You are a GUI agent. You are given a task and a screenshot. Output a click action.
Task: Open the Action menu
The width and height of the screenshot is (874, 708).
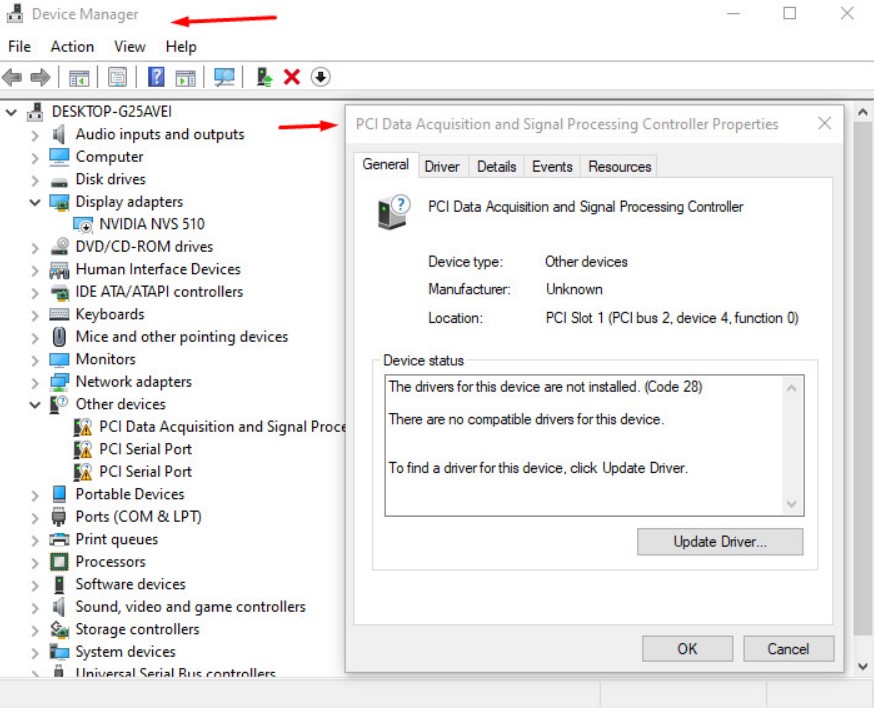72,46
